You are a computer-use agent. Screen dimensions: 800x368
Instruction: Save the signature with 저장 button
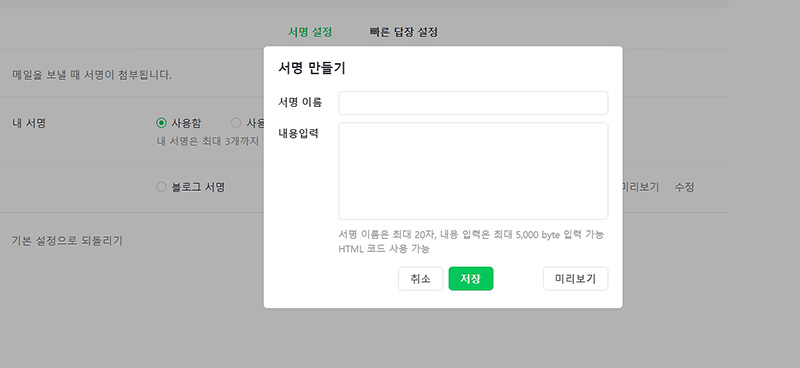click(470, 279)
